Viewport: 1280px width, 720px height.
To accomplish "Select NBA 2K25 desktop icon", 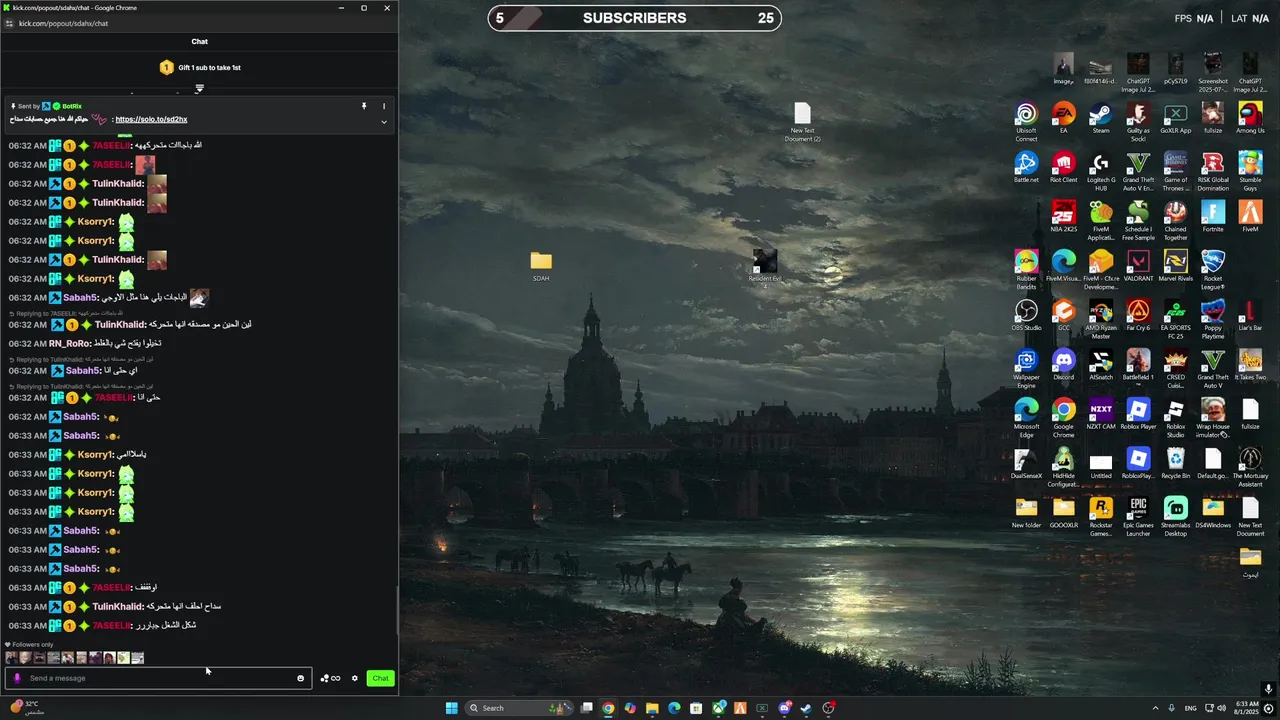I will [1063, 216].
